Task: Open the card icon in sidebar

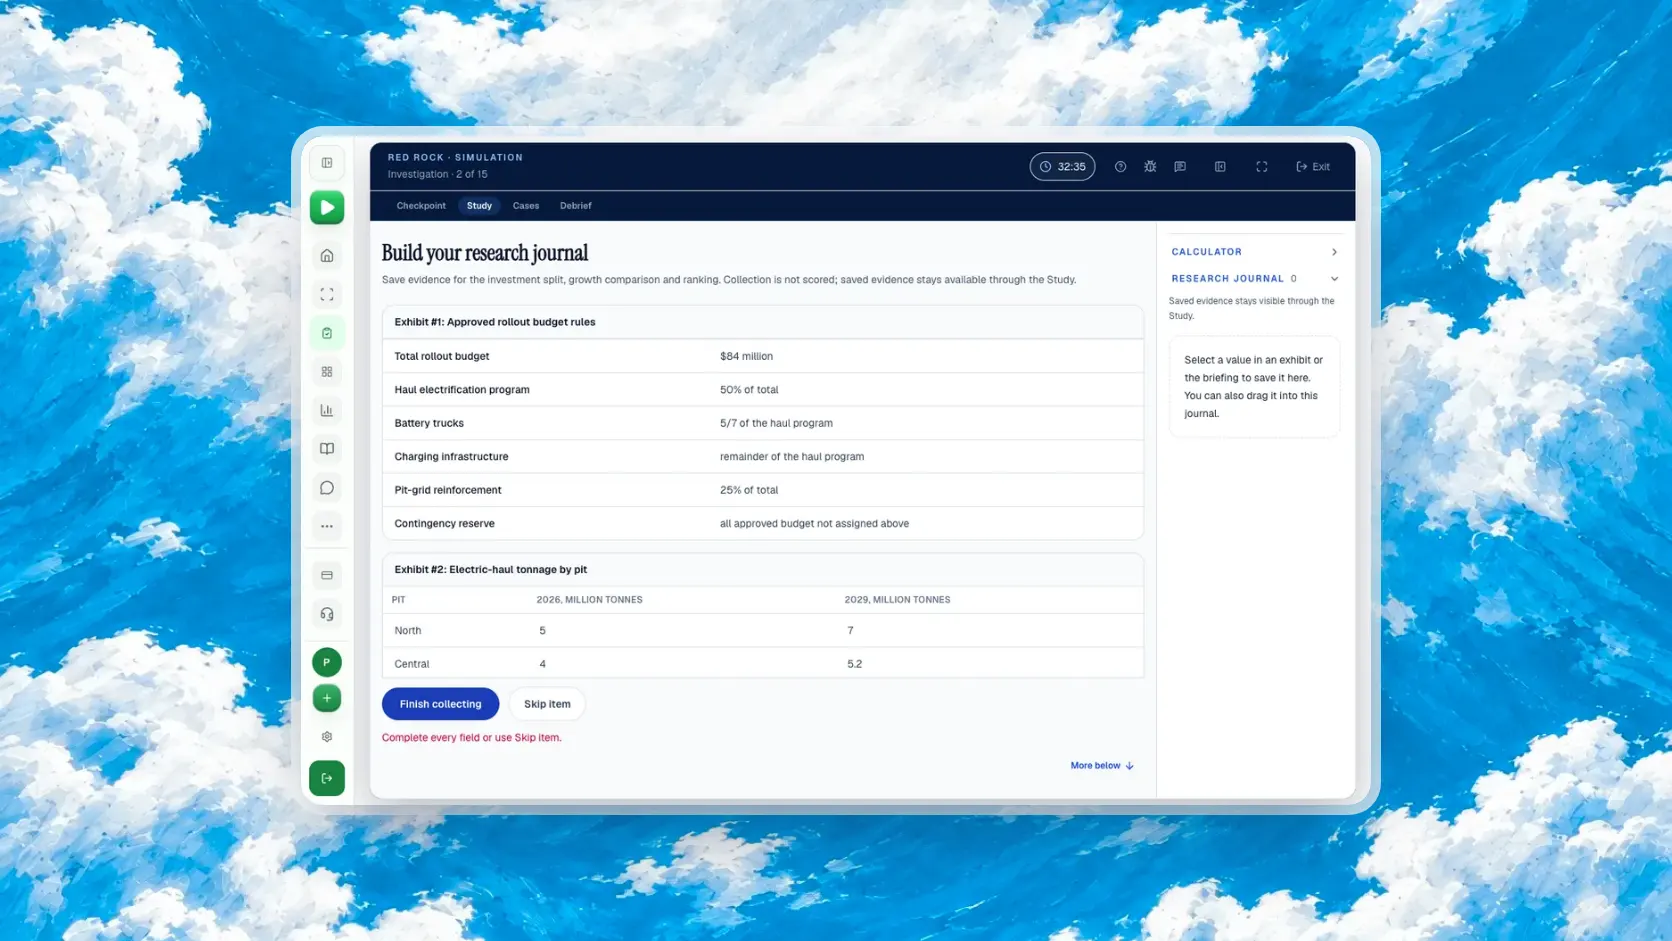Action: point(327,576)
